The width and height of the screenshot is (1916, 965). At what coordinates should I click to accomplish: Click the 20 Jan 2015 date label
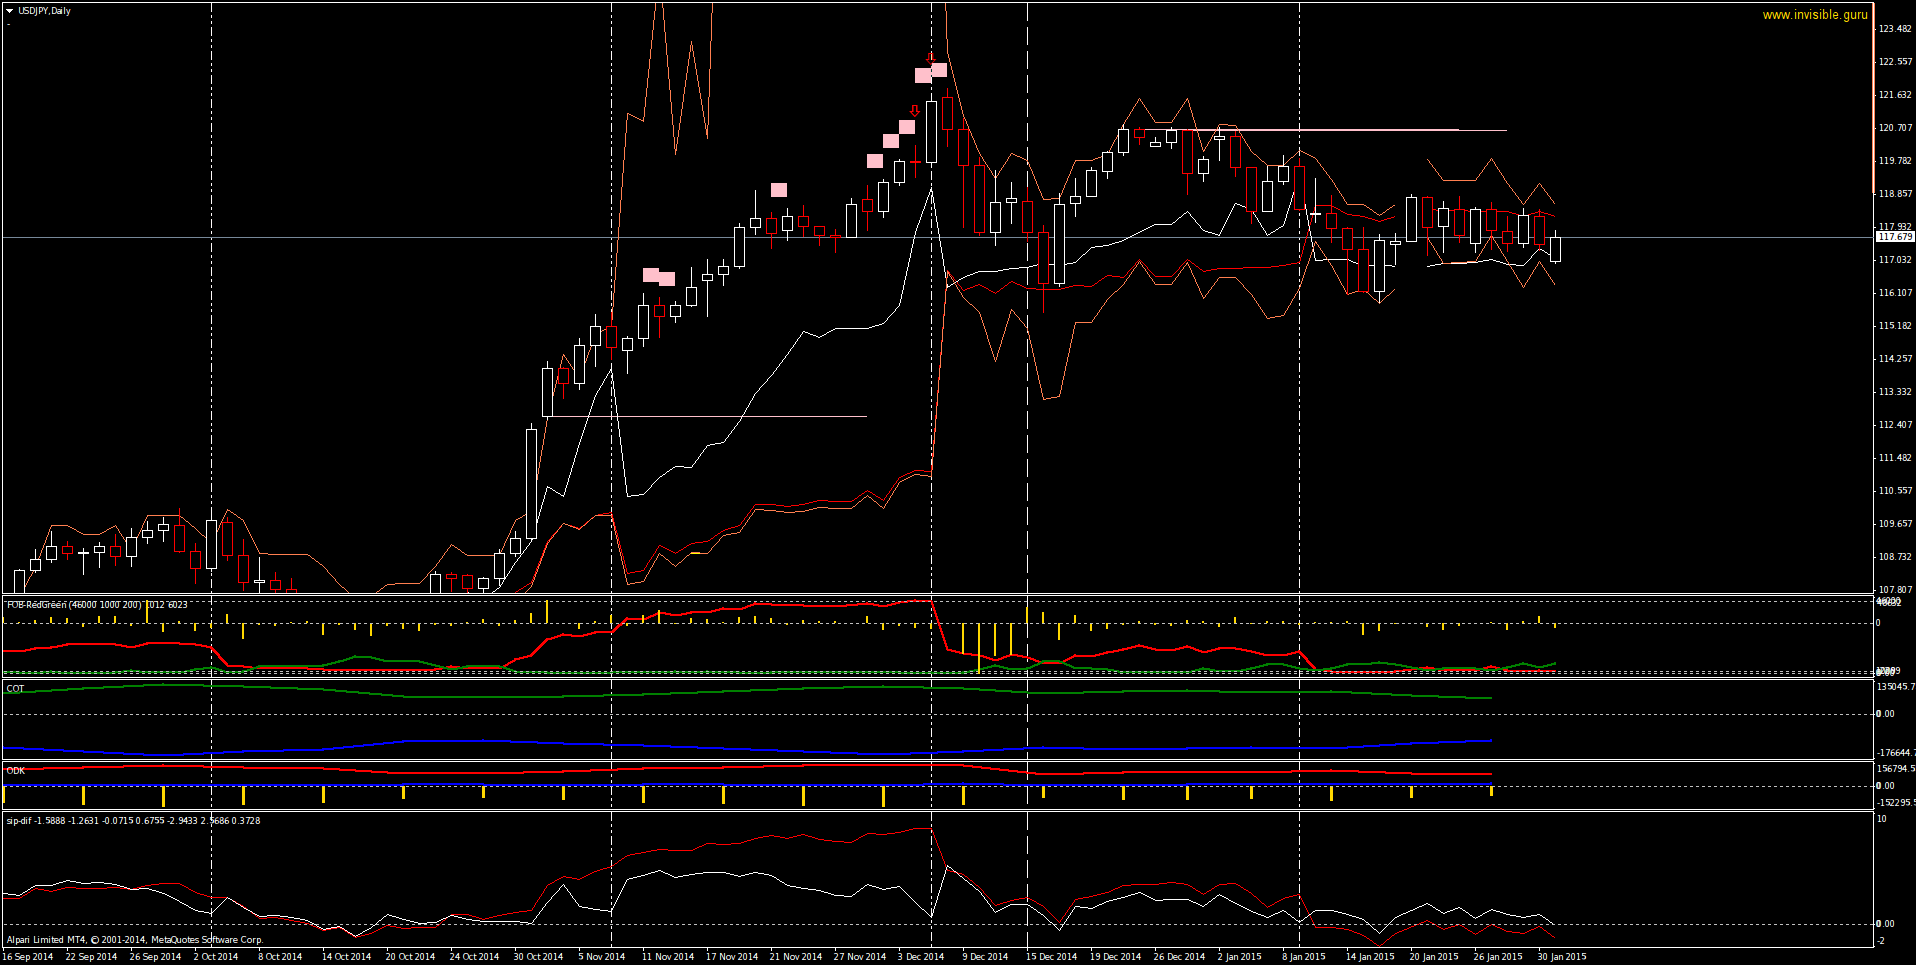point(1434,956)
